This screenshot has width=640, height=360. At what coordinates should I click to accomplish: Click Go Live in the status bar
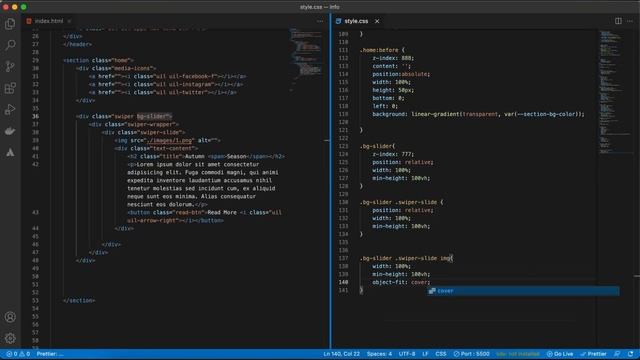tap(560, 354)
